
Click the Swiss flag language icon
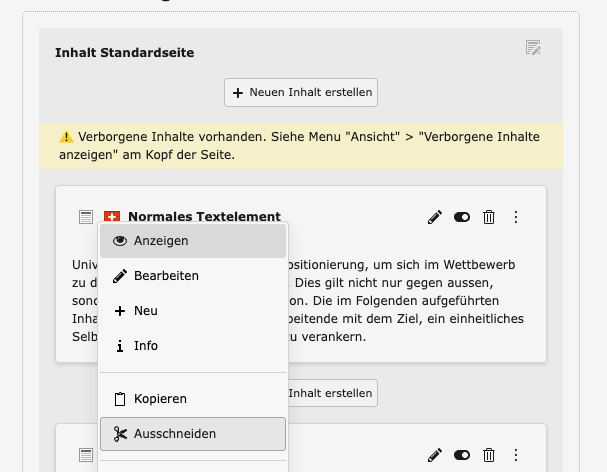[111, 217]
